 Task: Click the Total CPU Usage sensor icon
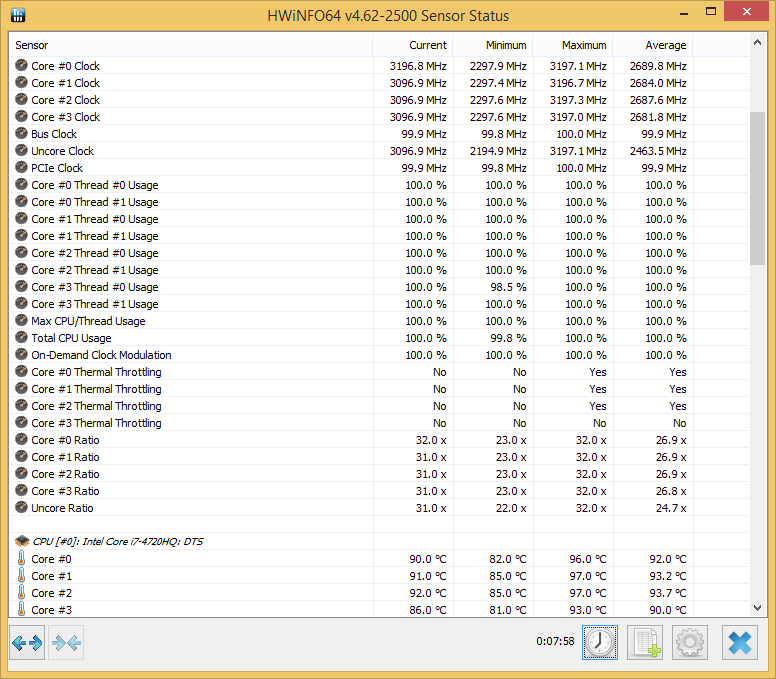point(21,338)
